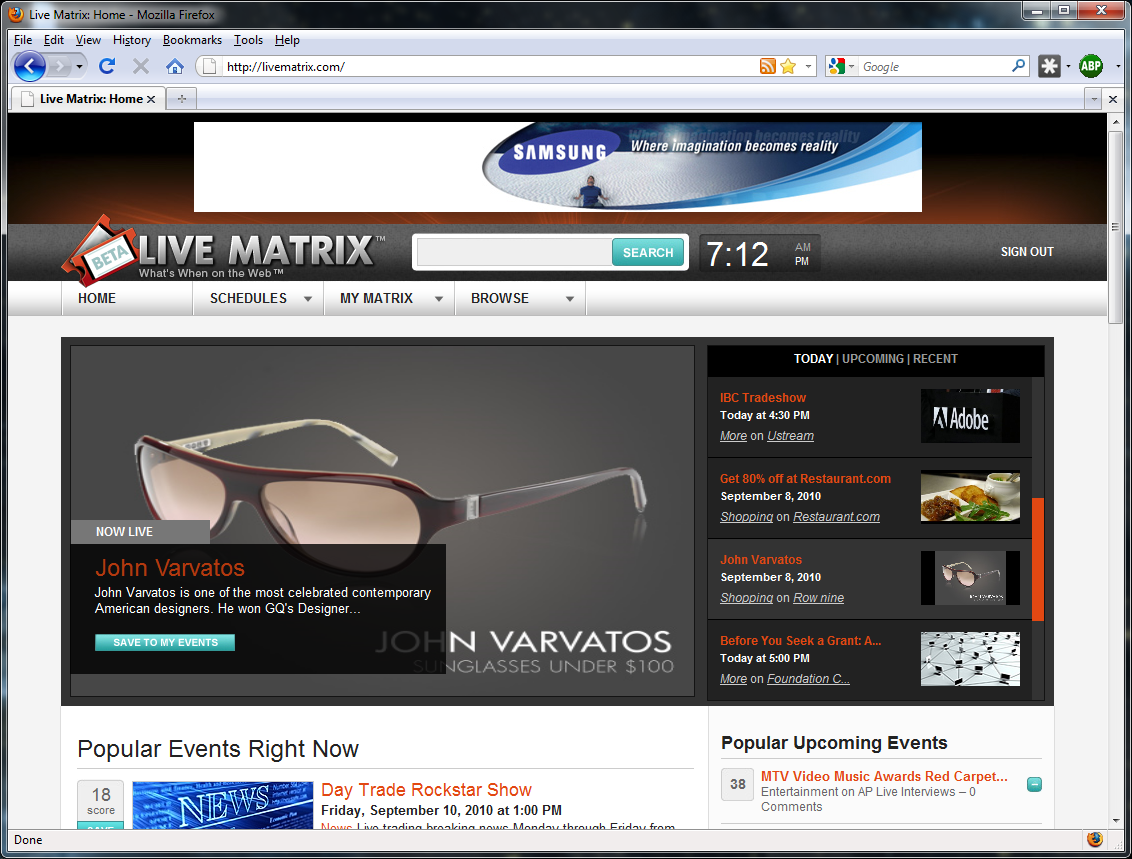1132x859 pixels.
Task: Open the History menu
Action: [x=131, y=40]
